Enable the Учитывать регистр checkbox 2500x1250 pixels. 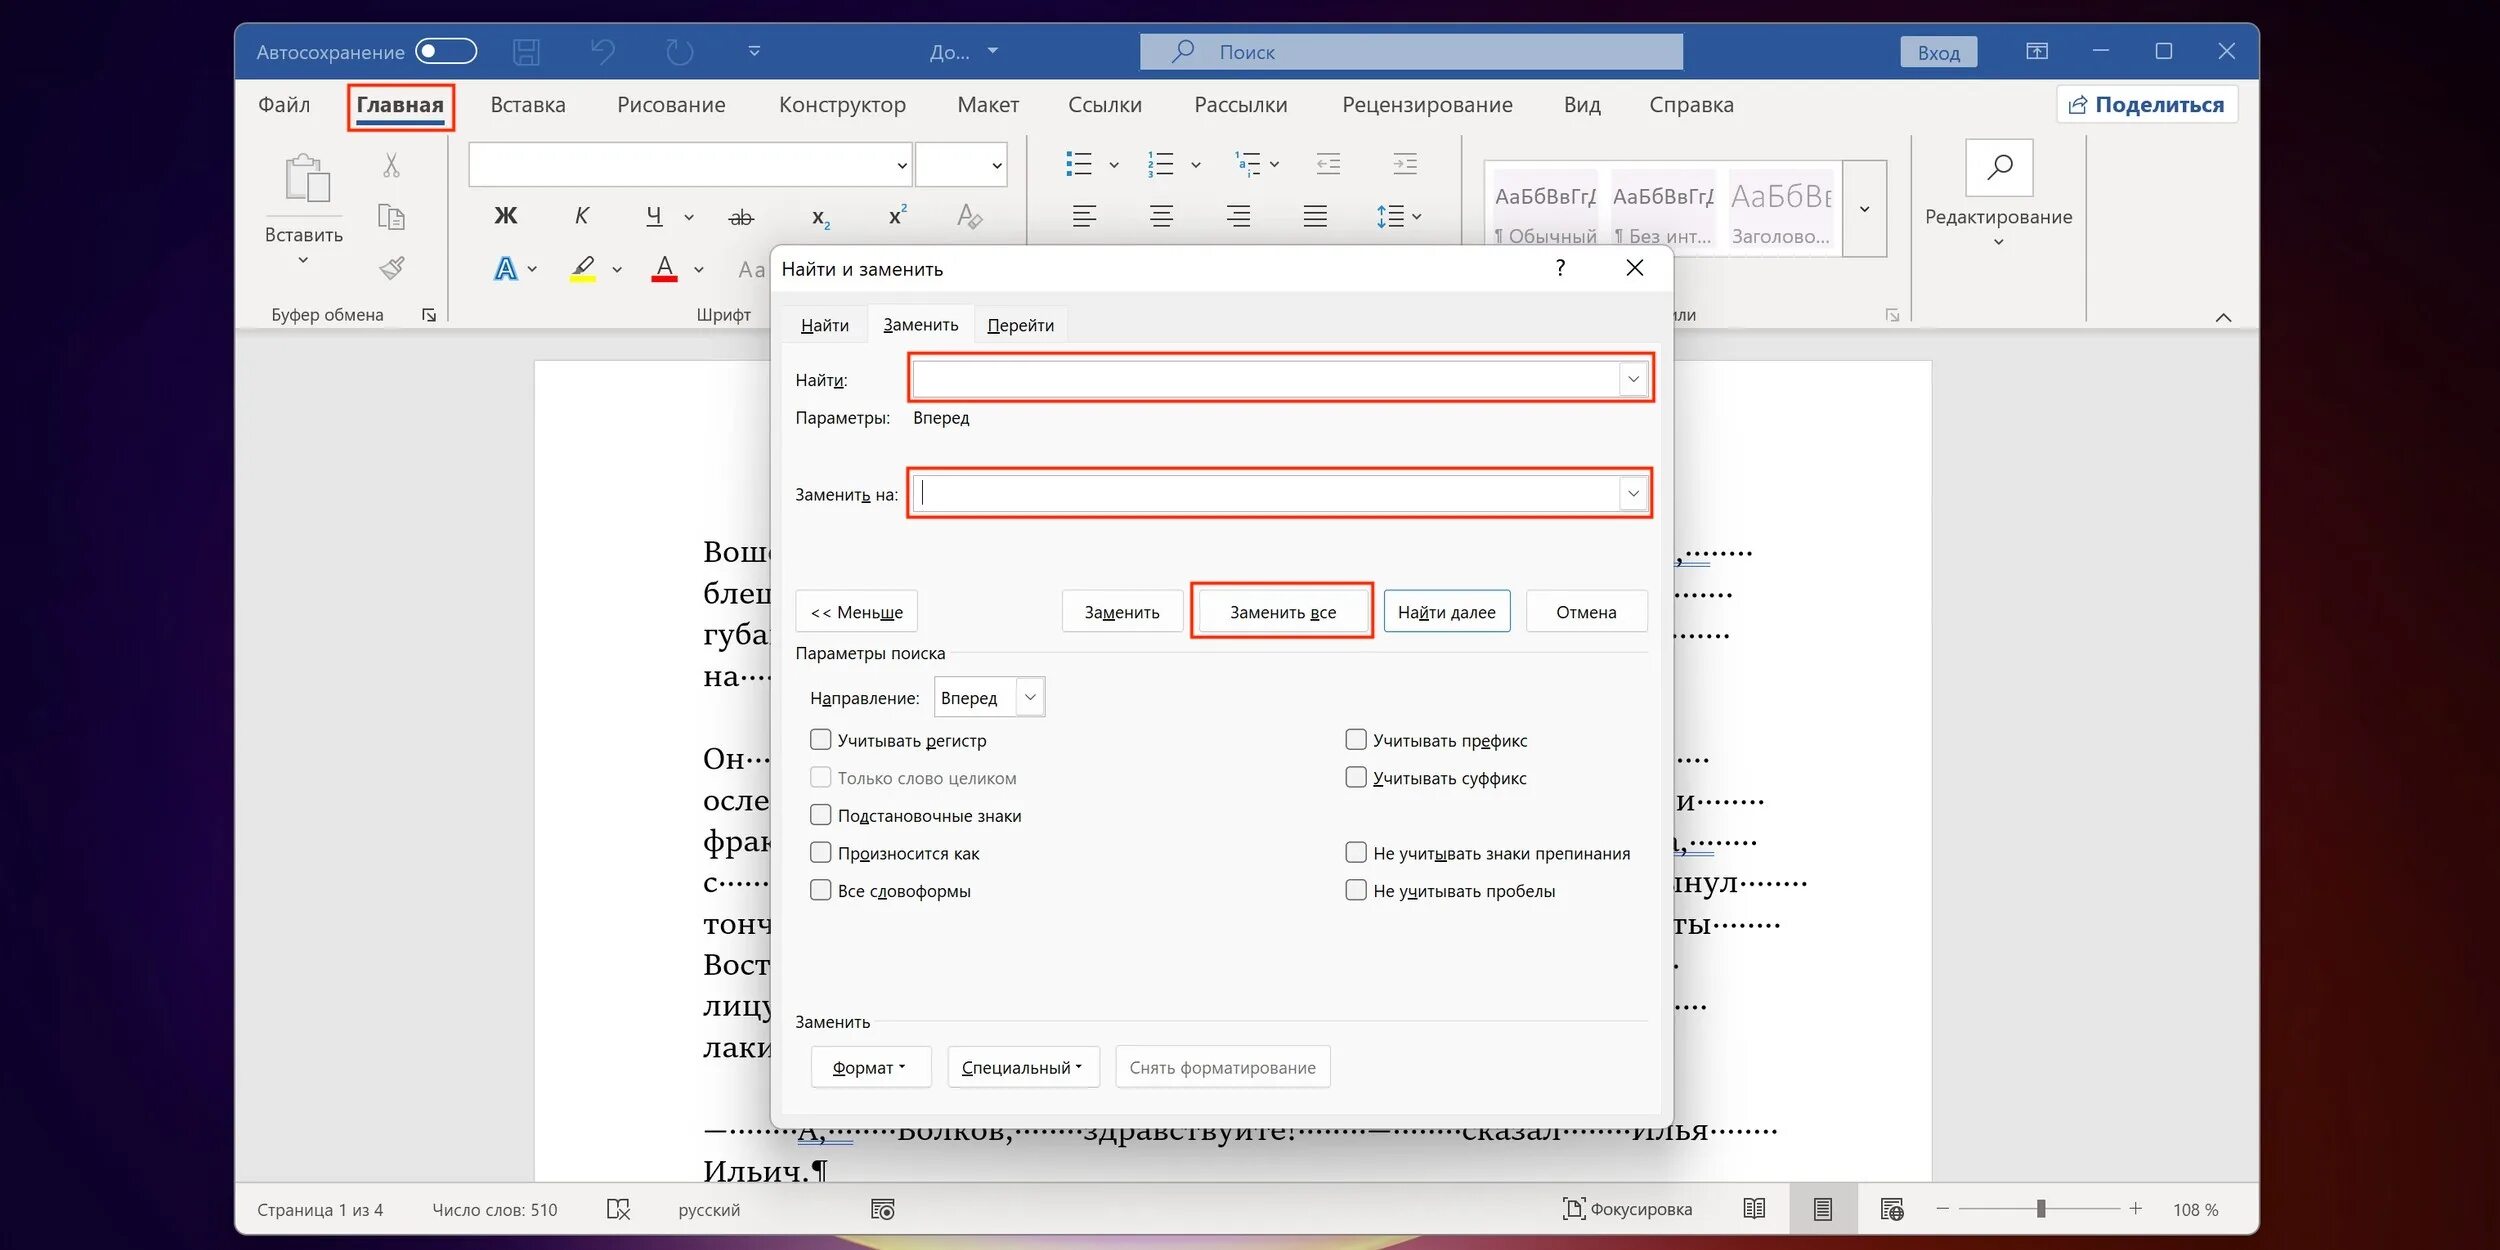tap(821, 740)
